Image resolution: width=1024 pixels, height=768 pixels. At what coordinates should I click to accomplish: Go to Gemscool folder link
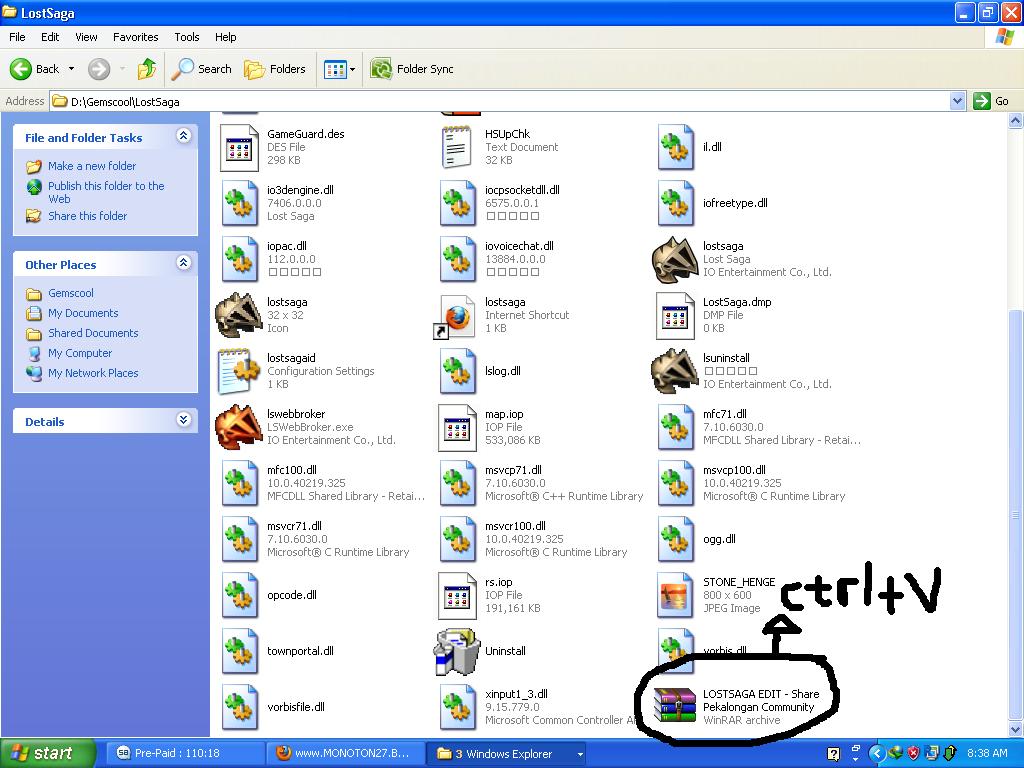(x=71, y=293)
